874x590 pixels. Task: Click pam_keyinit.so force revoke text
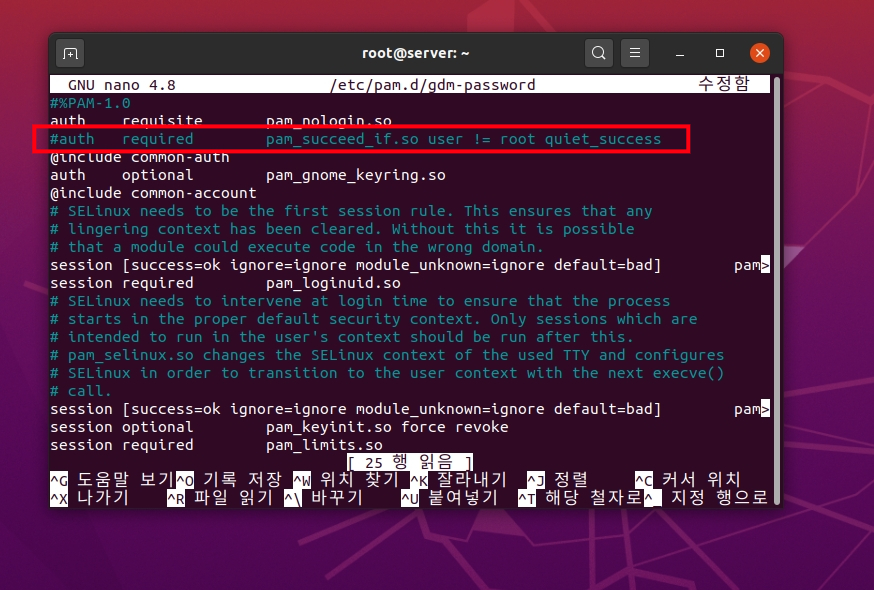(x=387, y=427)
